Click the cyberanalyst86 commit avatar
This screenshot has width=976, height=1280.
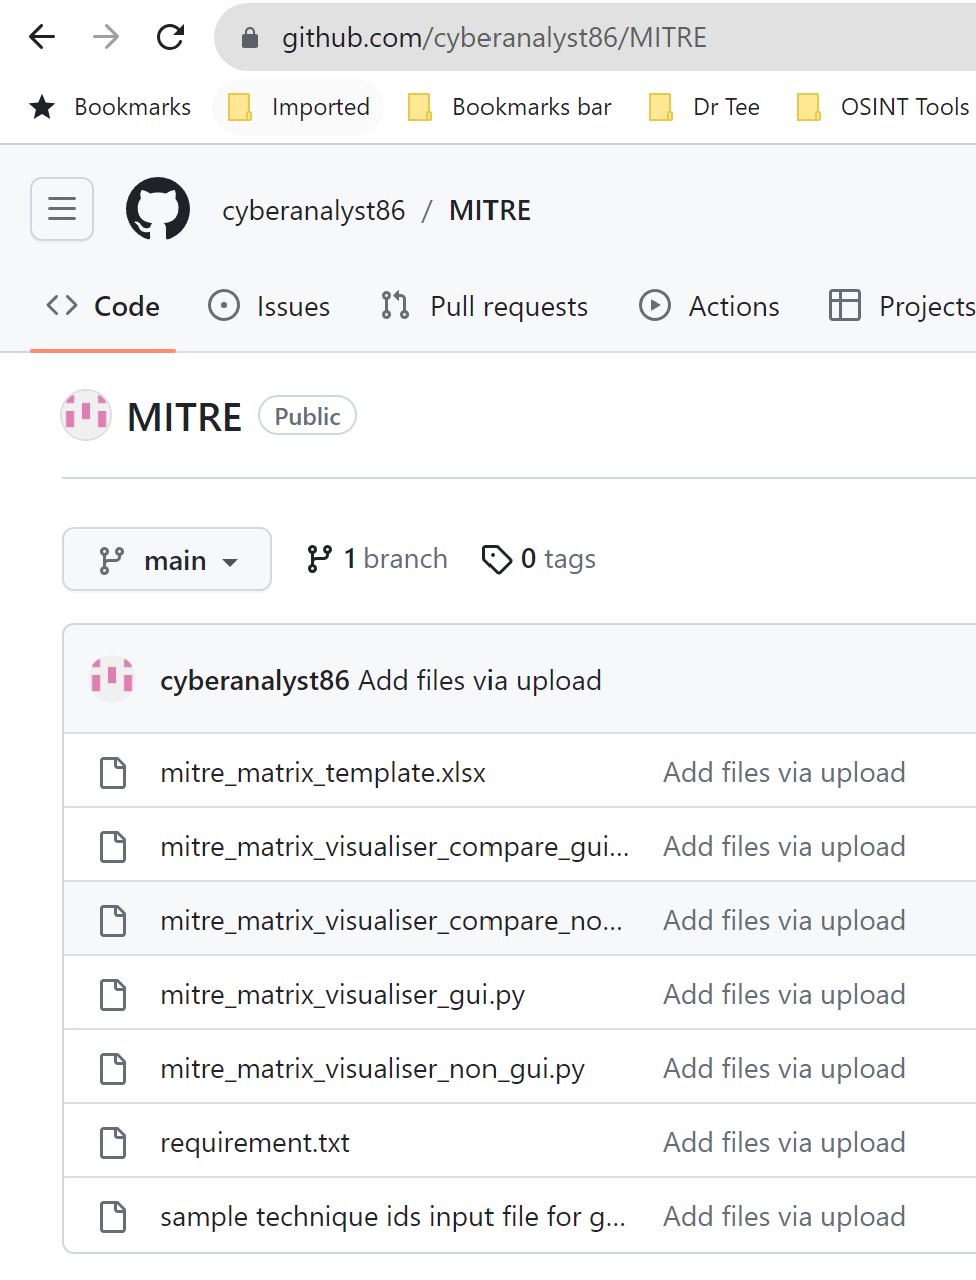(x=112, y=679)
